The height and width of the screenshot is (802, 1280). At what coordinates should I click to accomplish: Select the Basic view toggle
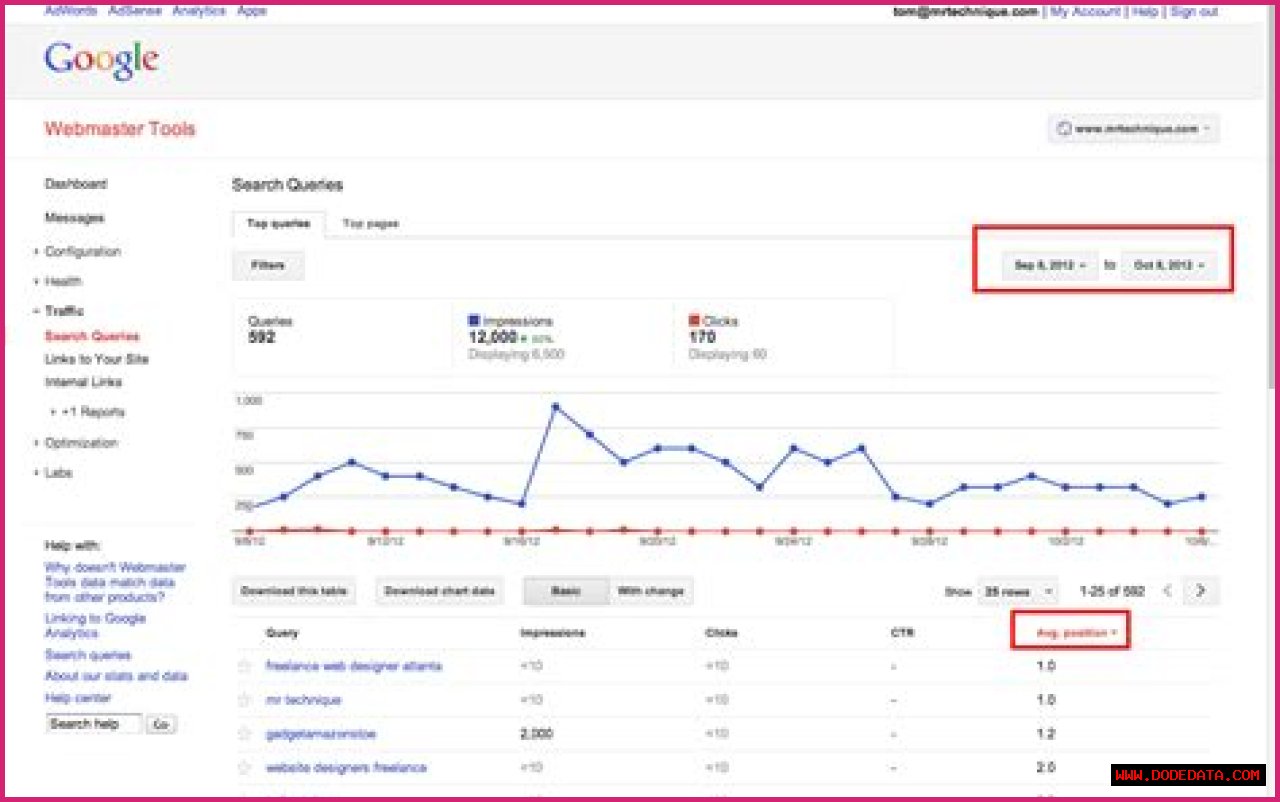pos(566,591)
